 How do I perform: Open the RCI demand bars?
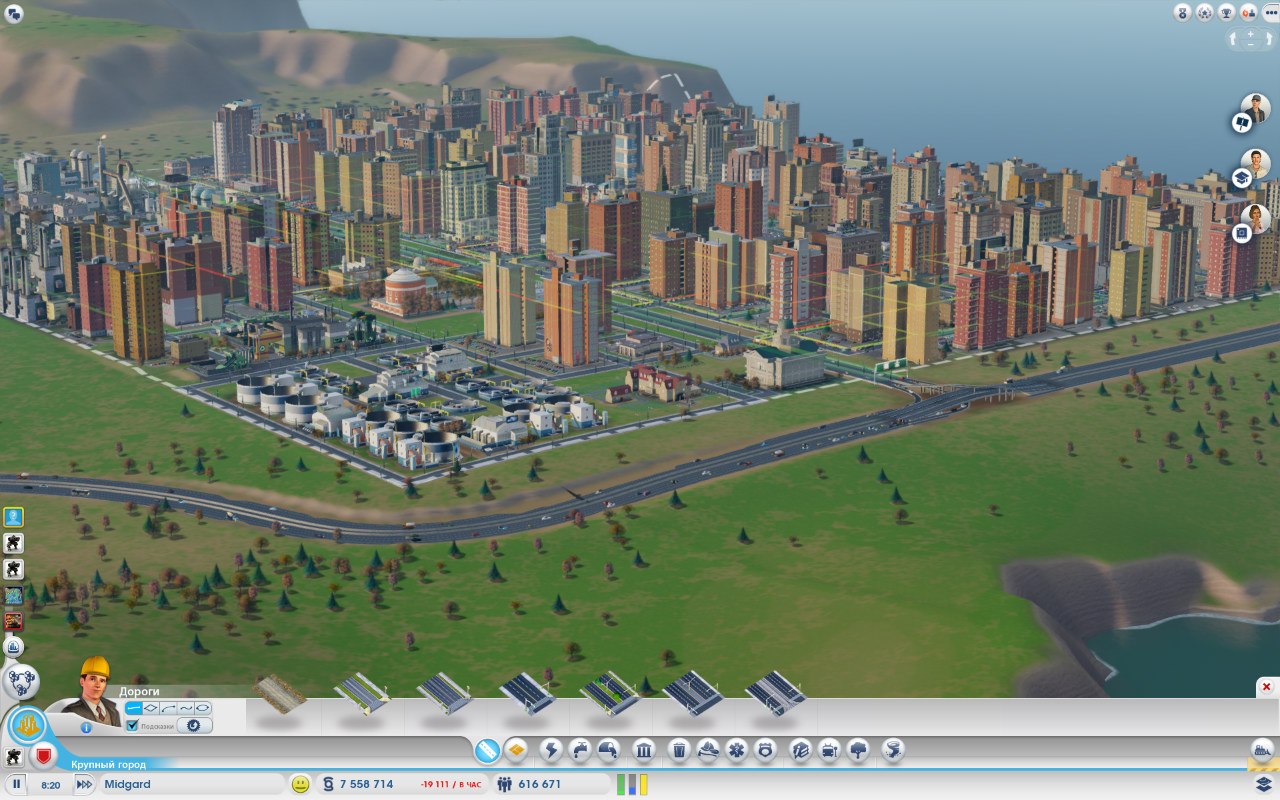pos(632,784)
